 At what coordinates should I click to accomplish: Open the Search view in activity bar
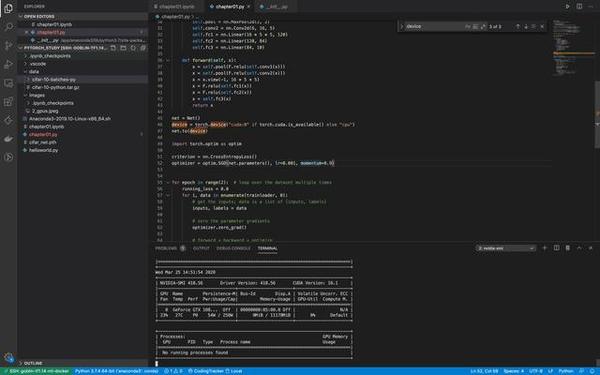(x=8, y=26)
